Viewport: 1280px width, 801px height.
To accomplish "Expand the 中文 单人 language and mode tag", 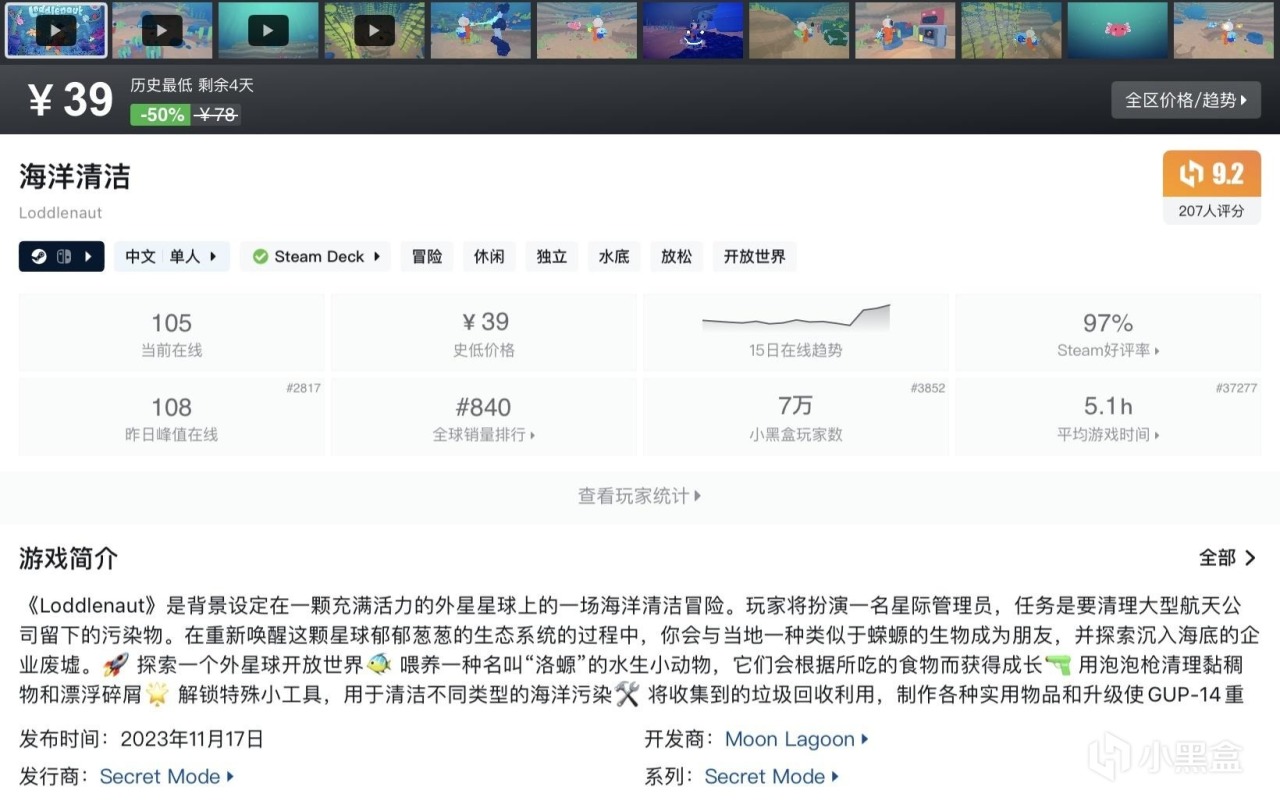I will coord(171,257).
